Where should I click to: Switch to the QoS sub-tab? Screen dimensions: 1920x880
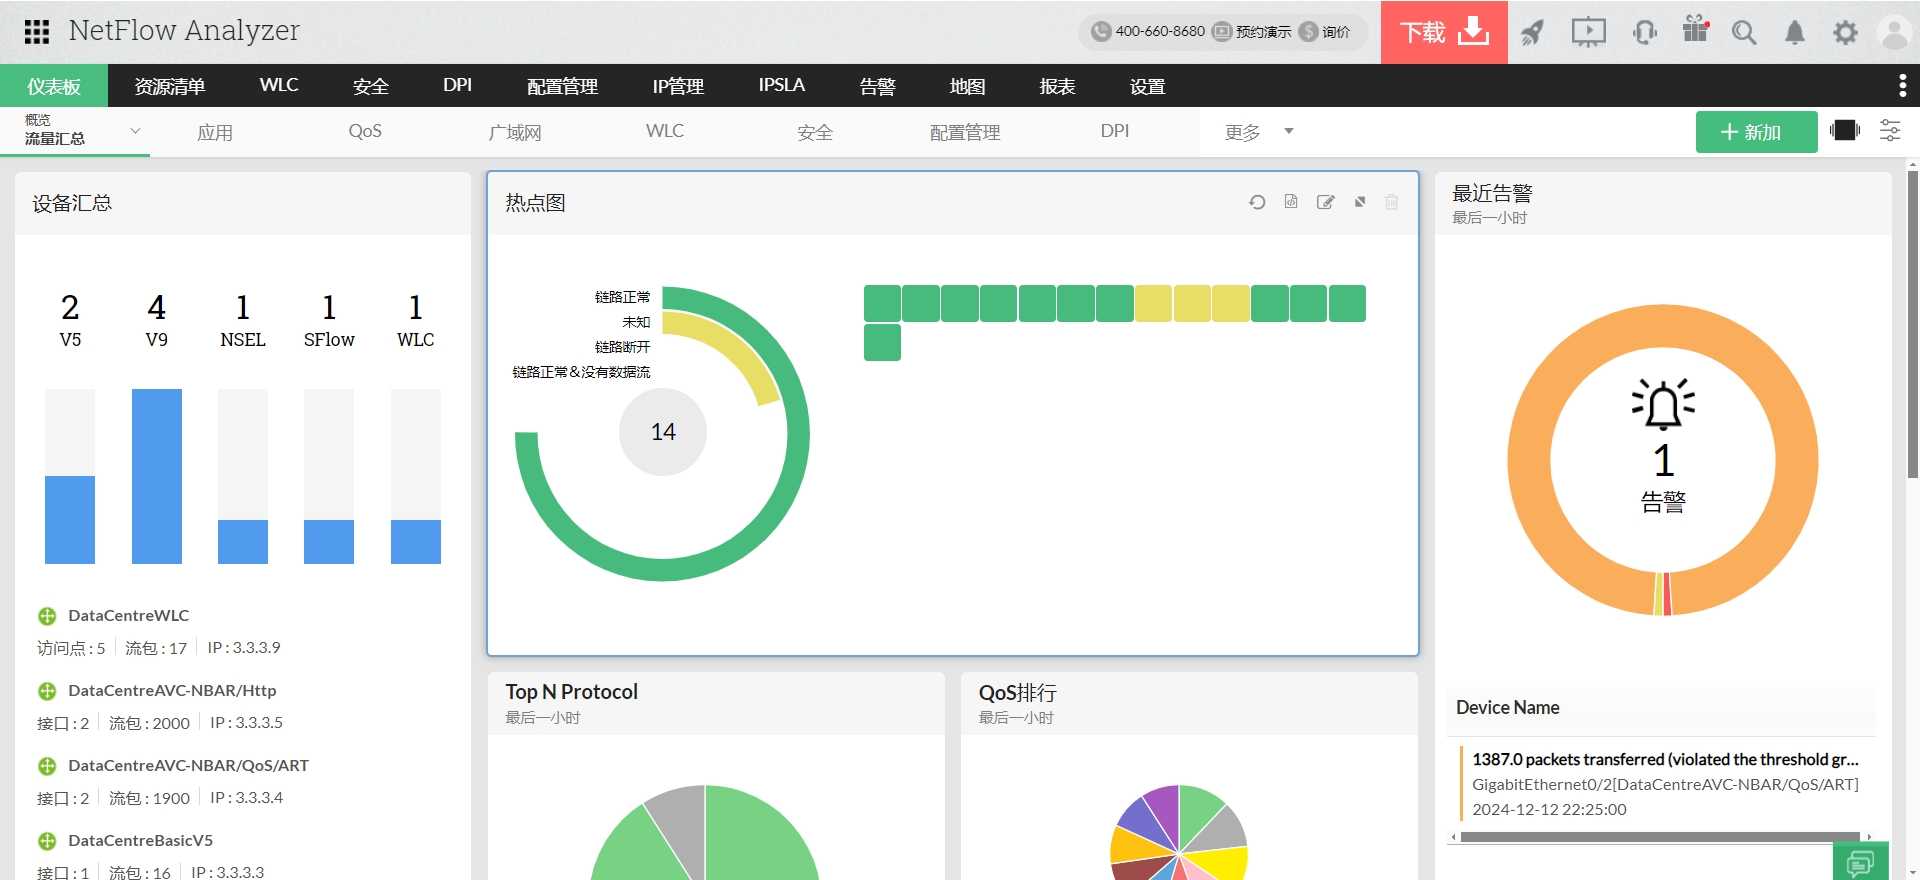[x=365, y=131]
